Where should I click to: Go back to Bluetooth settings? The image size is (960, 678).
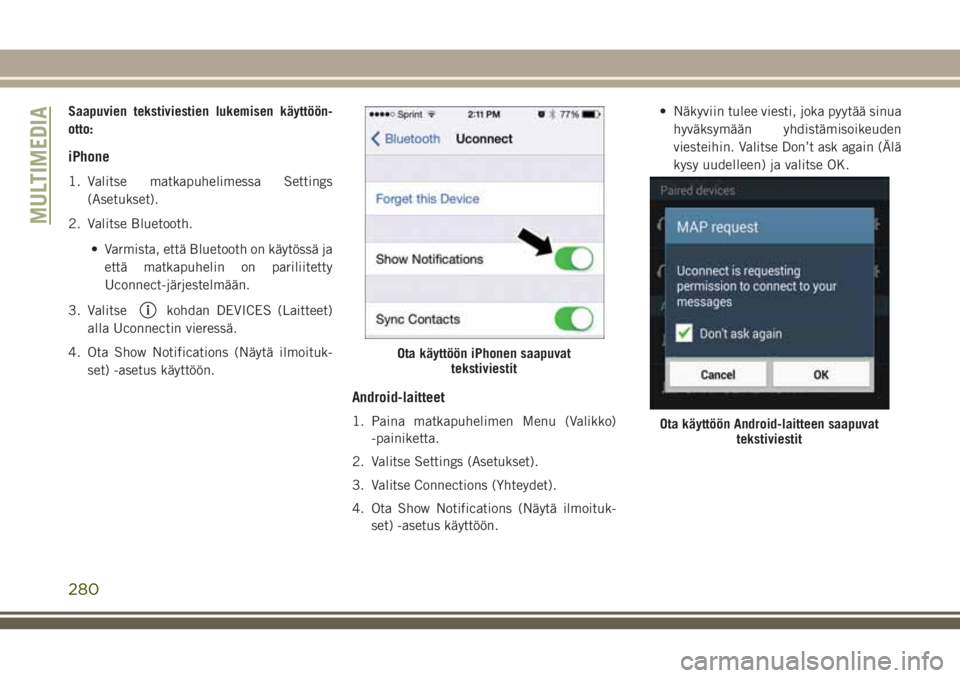pos(405,139)
